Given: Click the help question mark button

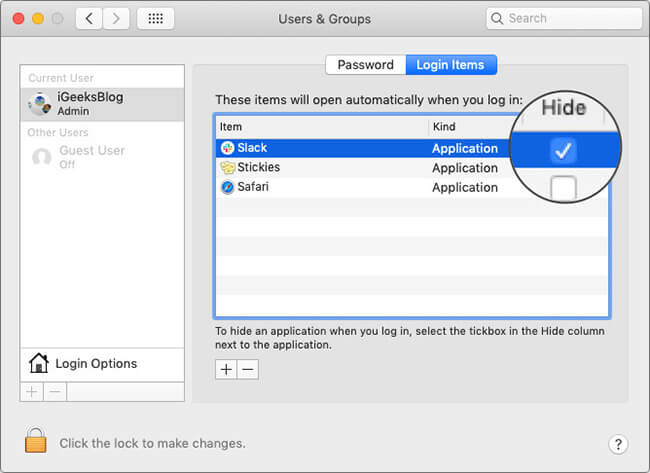Looking at the screenshot, I should pyautogui.click(x=617, y=443).
